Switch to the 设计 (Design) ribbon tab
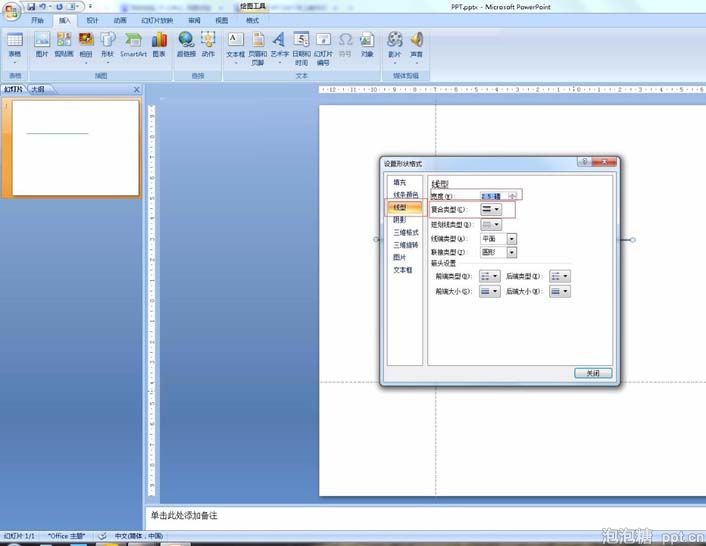Viewport: 706px width, 546px height. (92, 20)
